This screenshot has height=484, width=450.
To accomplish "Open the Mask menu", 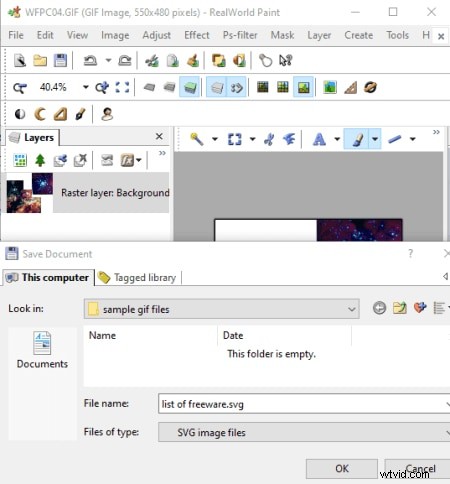I will 282,35.
